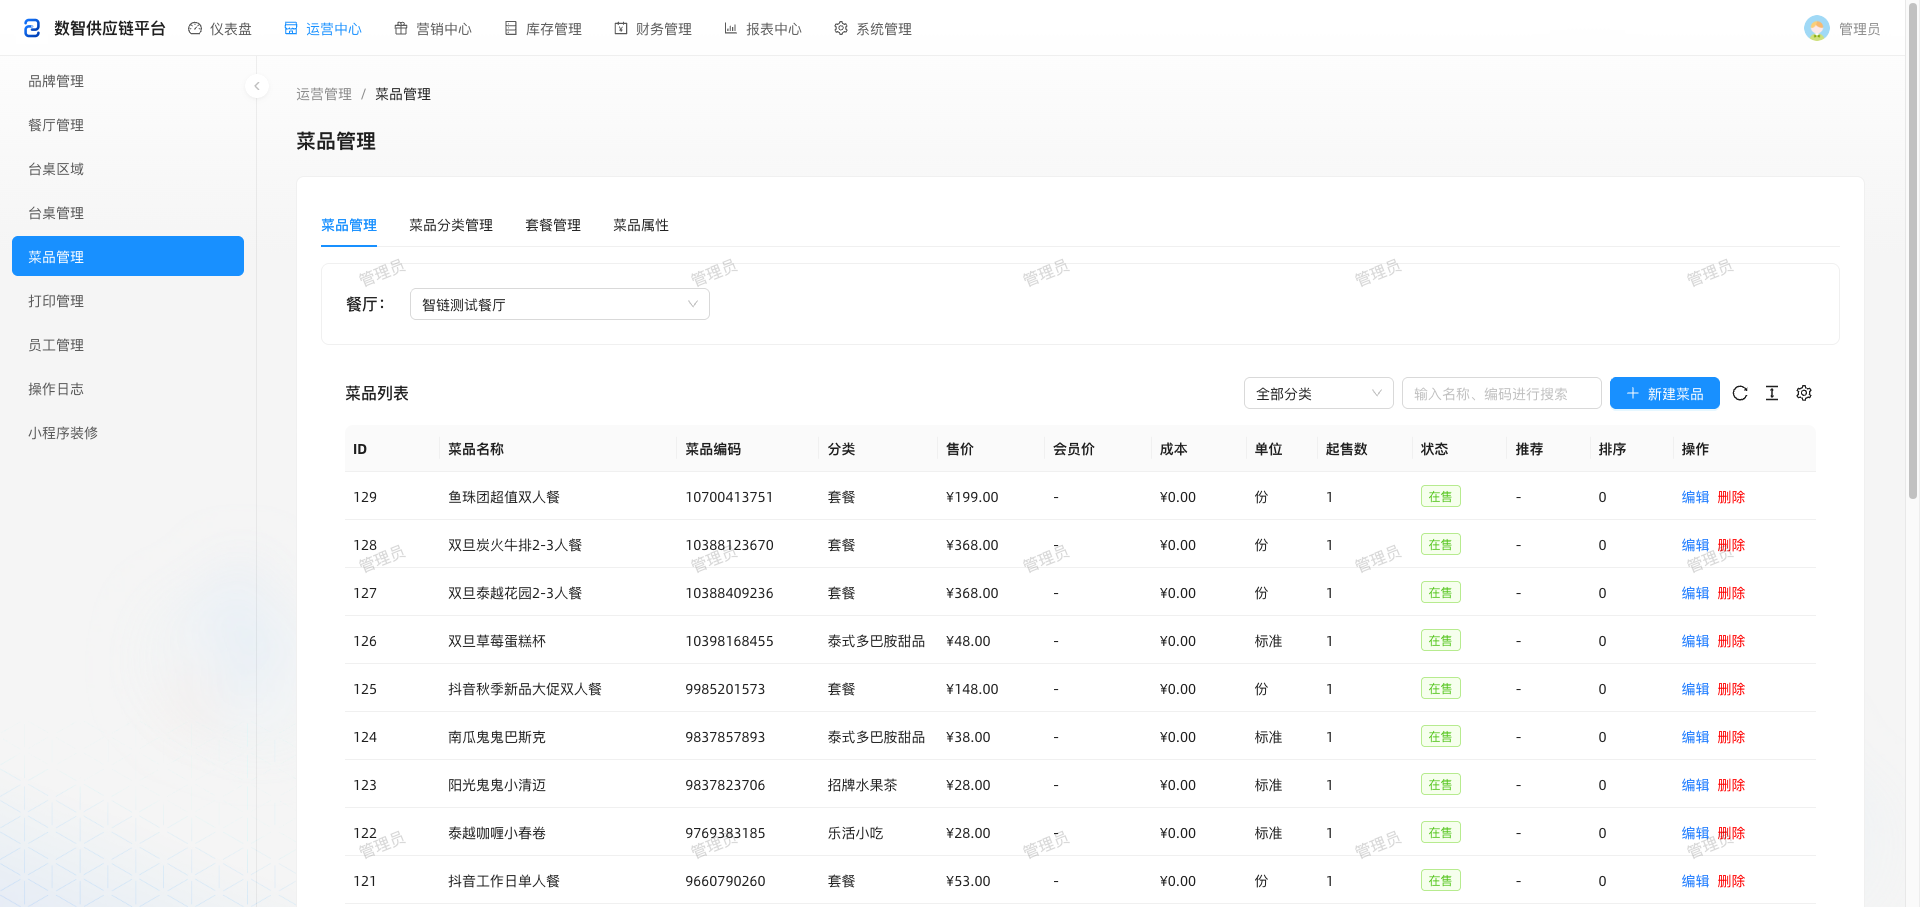
Task: Open 操作日志 in the sidebar
Action: click(128, 389)
